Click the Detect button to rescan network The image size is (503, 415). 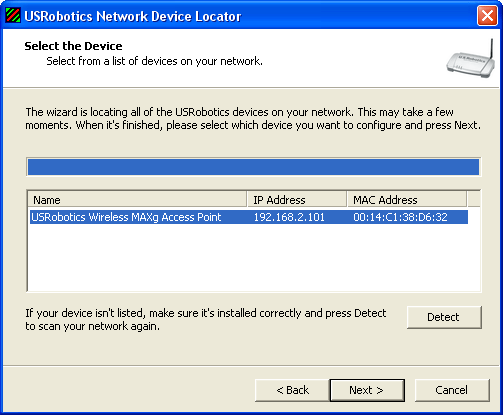pyautogui.click(x=444, y=317)
